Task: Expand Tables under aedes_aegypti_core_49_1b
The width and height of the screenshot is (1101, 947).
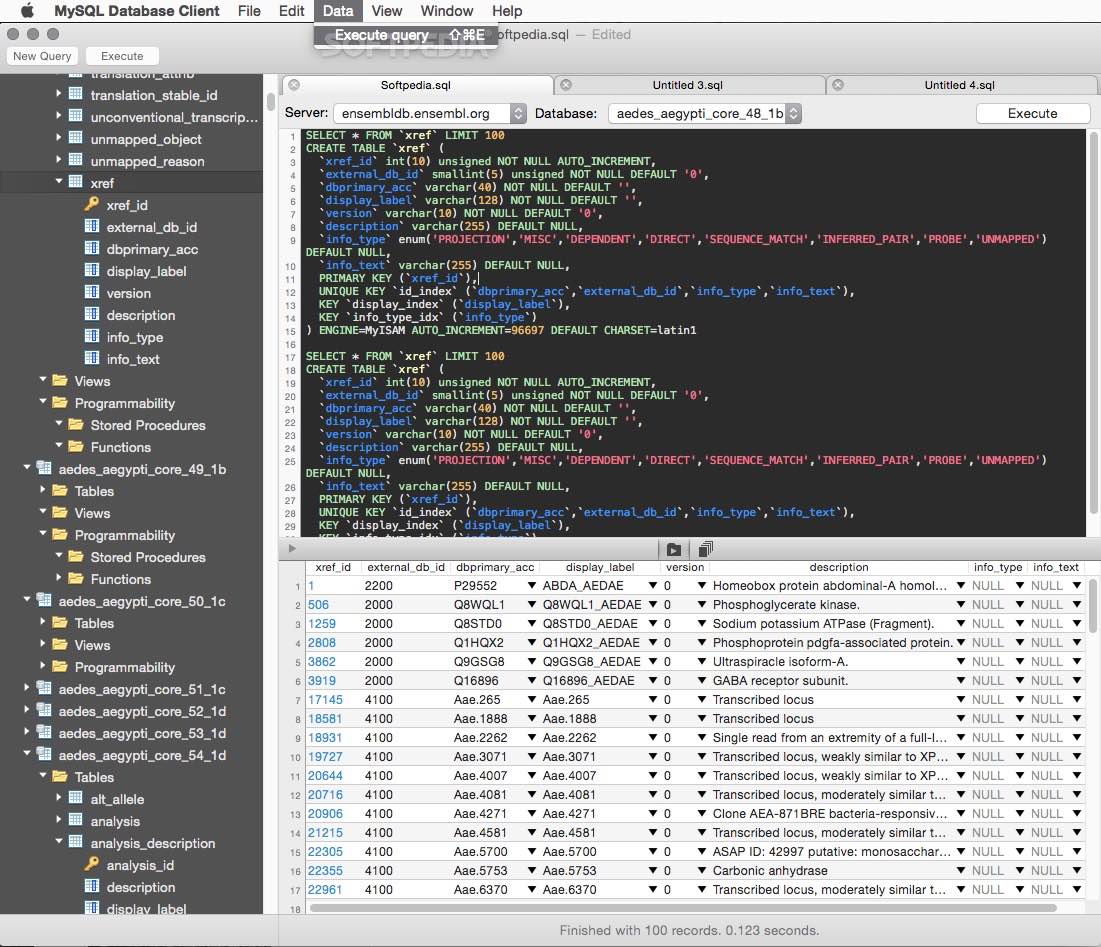Action: (43, 489)
